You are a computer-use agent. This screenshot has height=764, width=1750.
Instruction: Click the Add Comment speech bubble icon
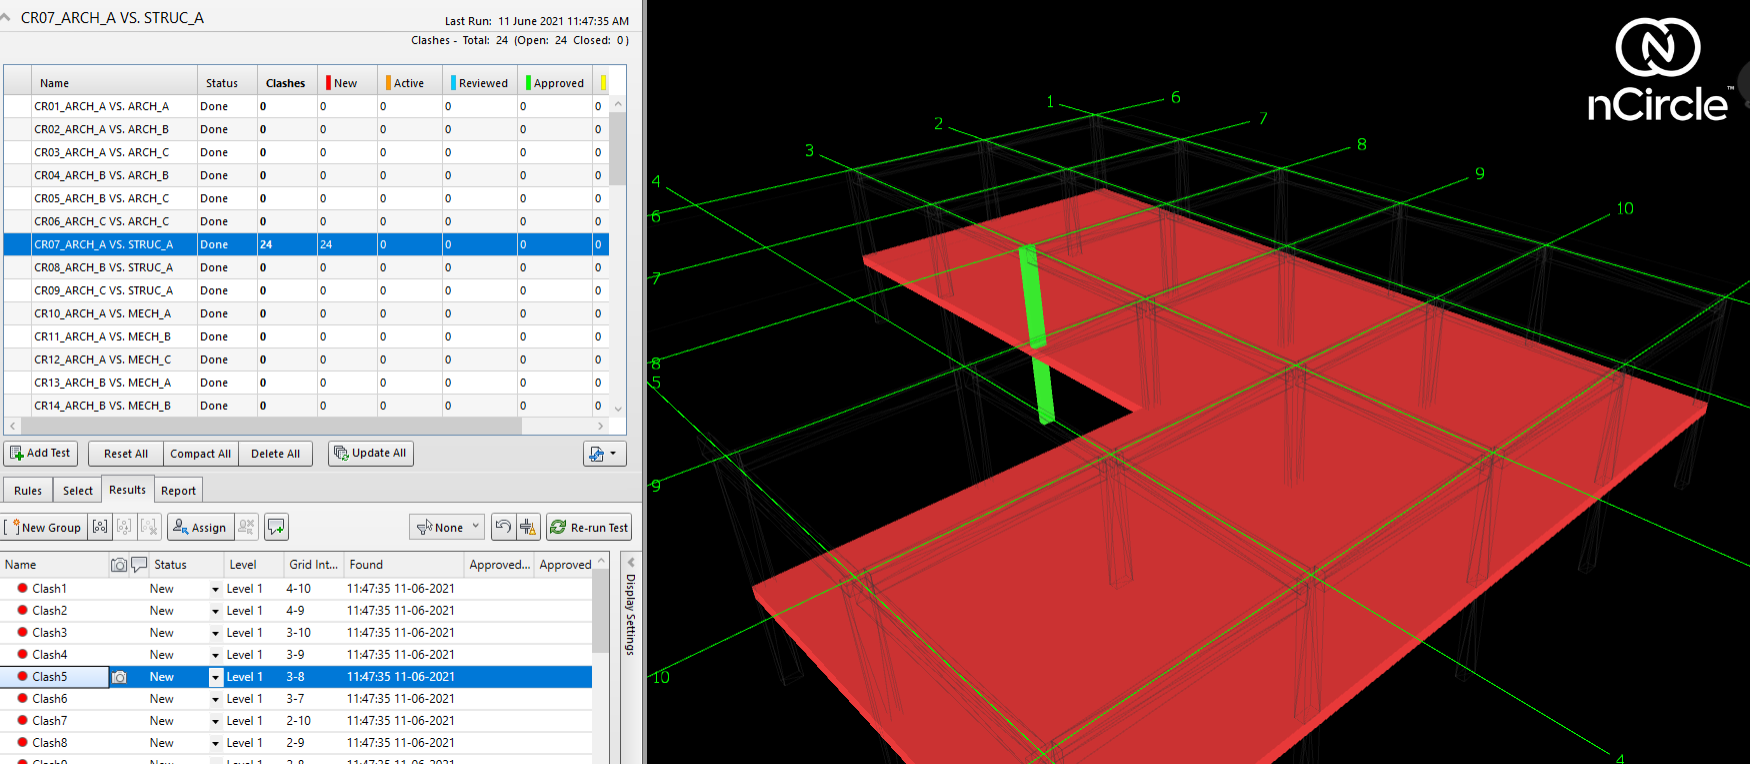[x=277, y=527]
